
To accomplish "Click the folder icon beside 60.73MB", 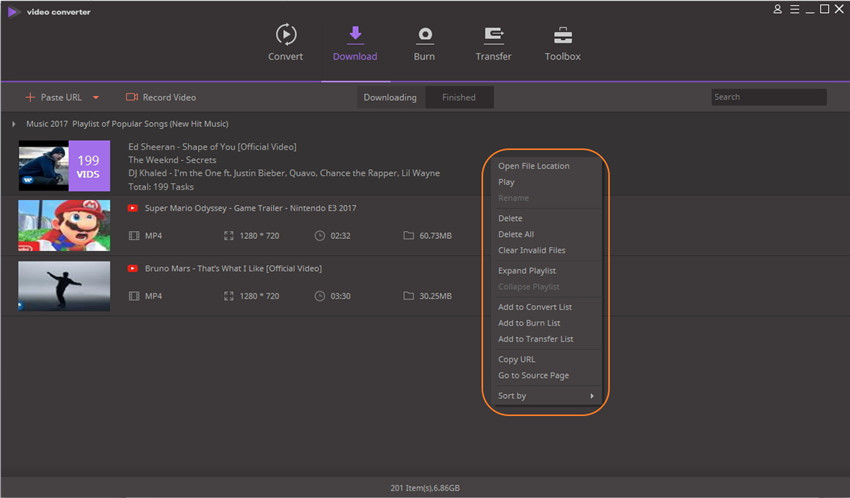I will tap(408, 236).
